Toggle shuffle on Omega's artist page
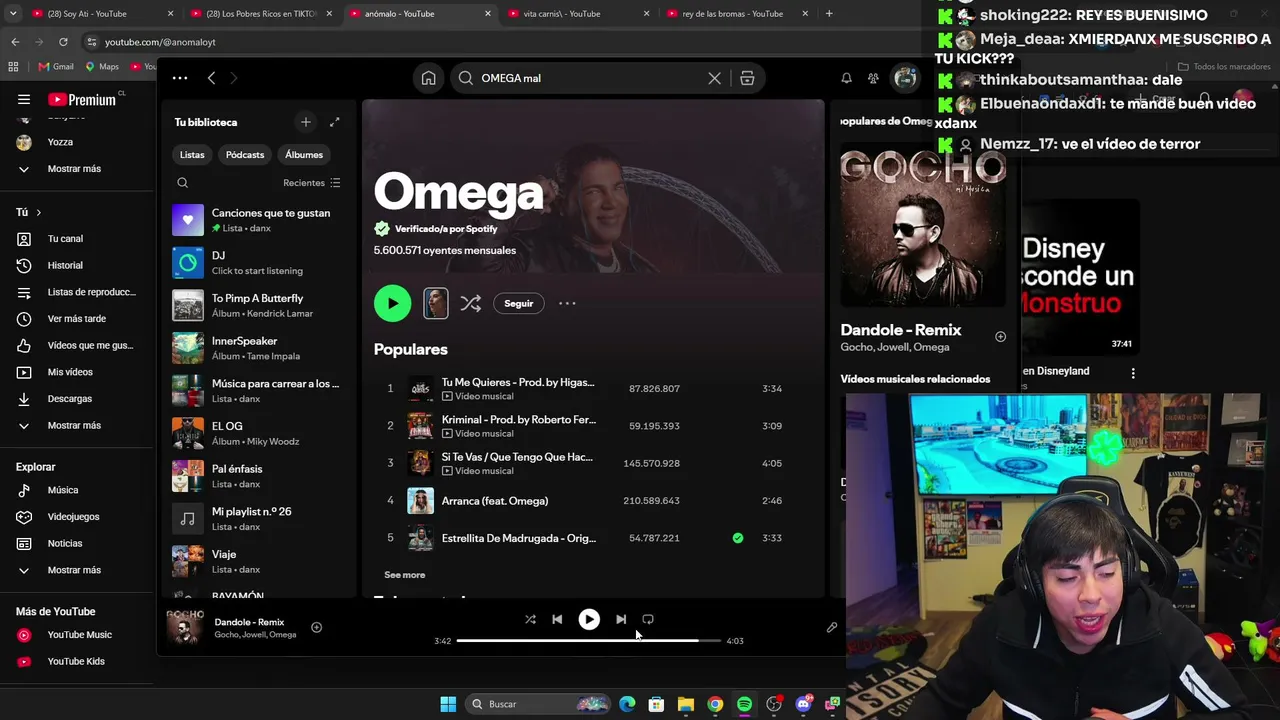This screenshot has height=720, width=1280. 471,303
